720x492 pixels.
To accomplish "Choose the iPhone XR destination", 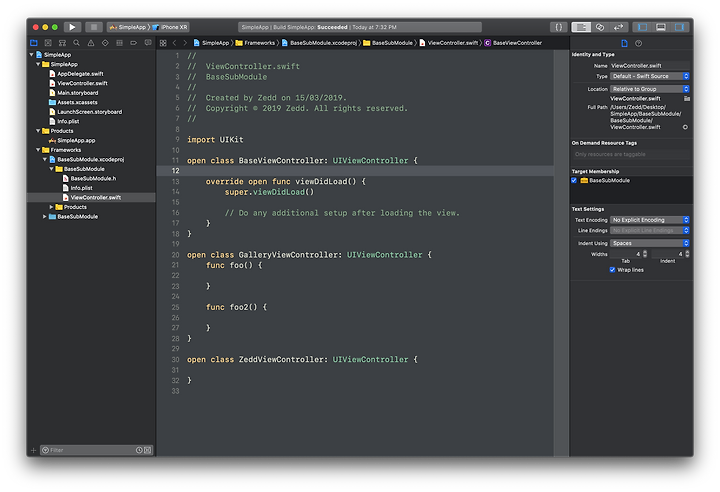I will [170, 27].
